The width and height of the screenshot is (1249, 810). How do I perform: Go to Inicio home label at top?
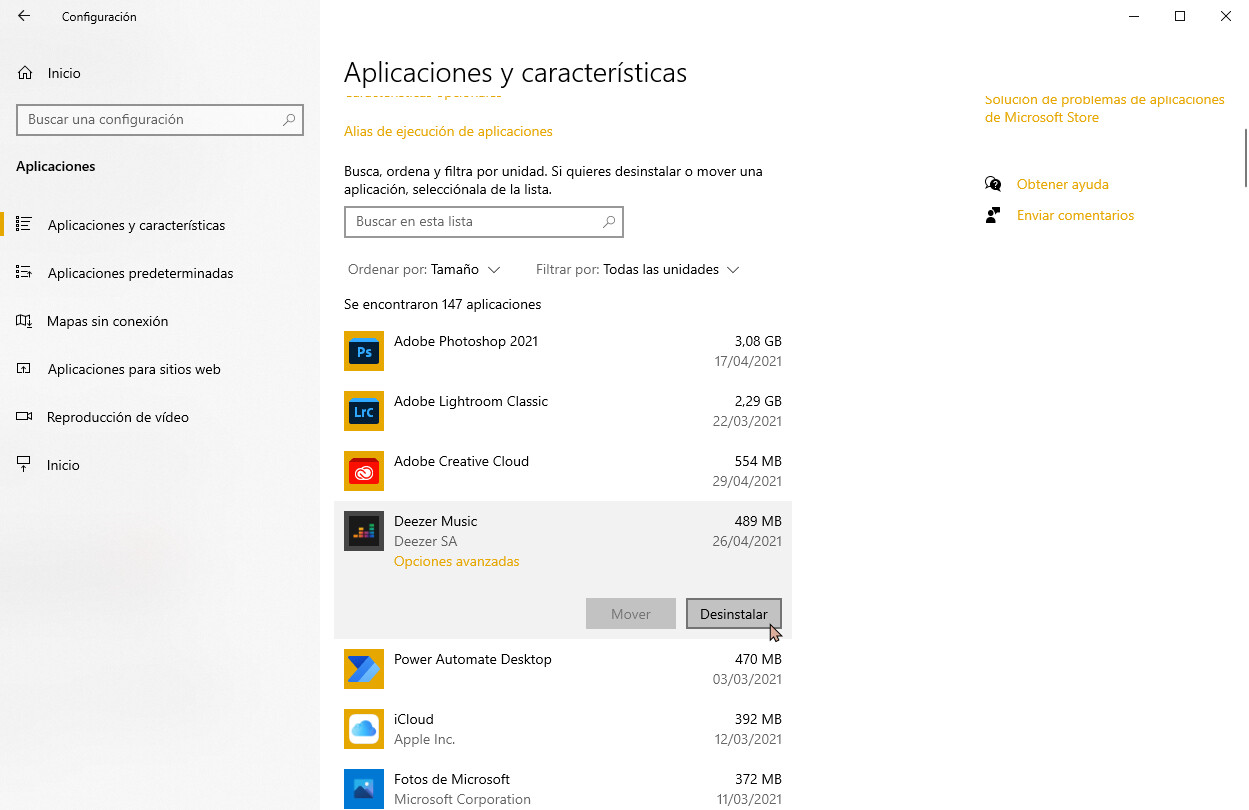64,73
